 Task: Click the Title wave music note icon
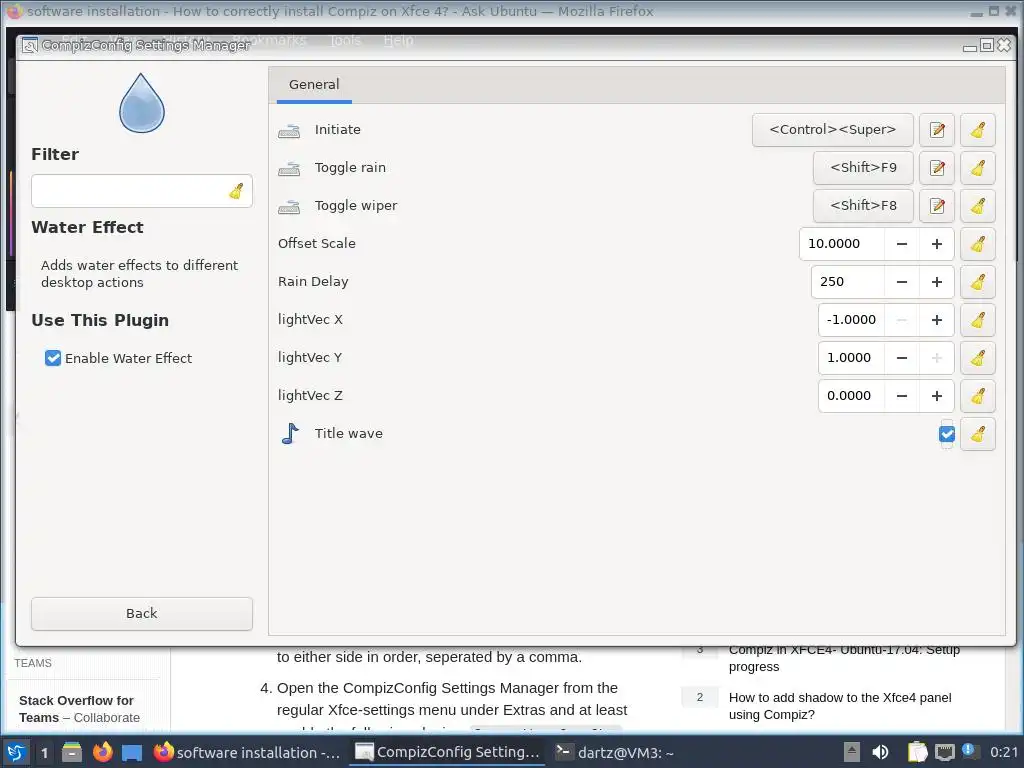tap(290, 433)
